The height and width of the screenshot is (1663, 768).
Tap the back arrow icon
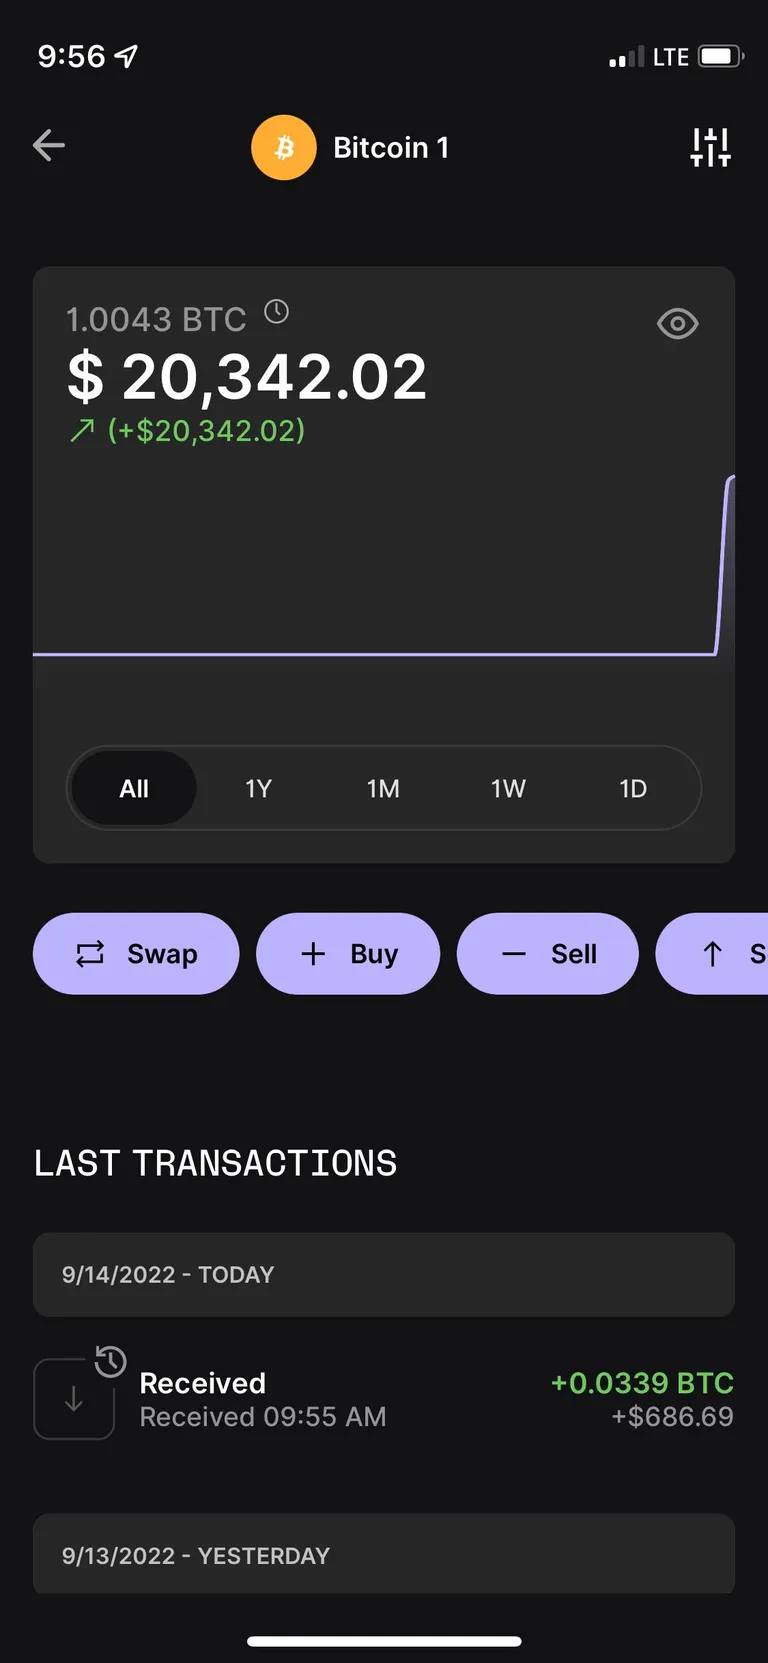pyautogui.click(x=49, y=146)
